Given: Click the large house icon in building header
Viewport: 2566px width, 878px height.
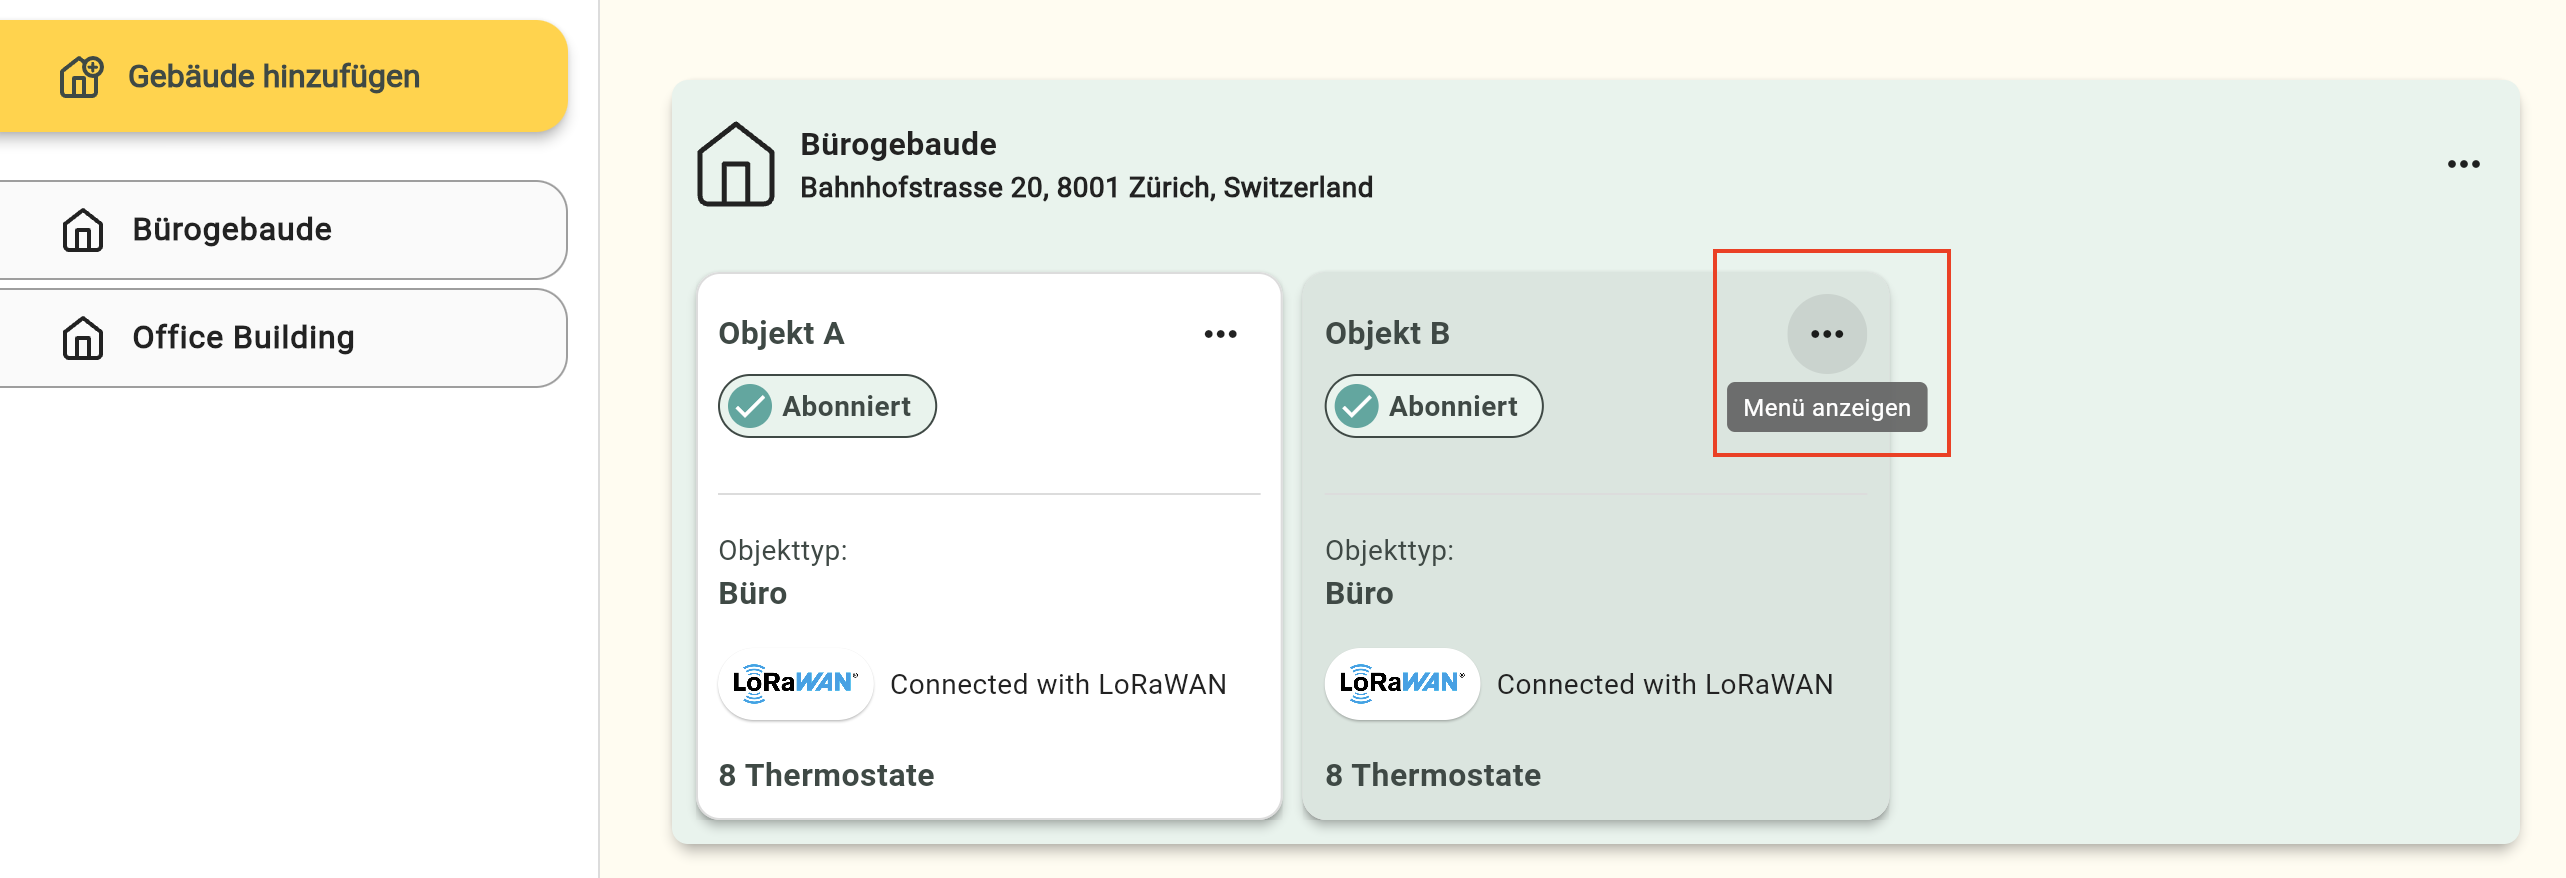Looking at the screenshot, I should coord(736,165).
